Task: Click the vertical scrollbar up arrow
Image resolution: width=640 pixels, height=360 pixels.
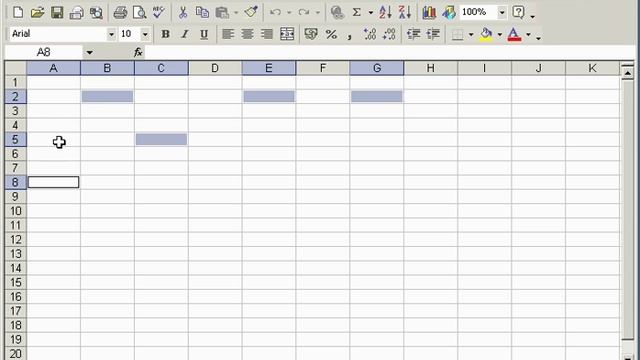Action: click(x=627, y=73)
